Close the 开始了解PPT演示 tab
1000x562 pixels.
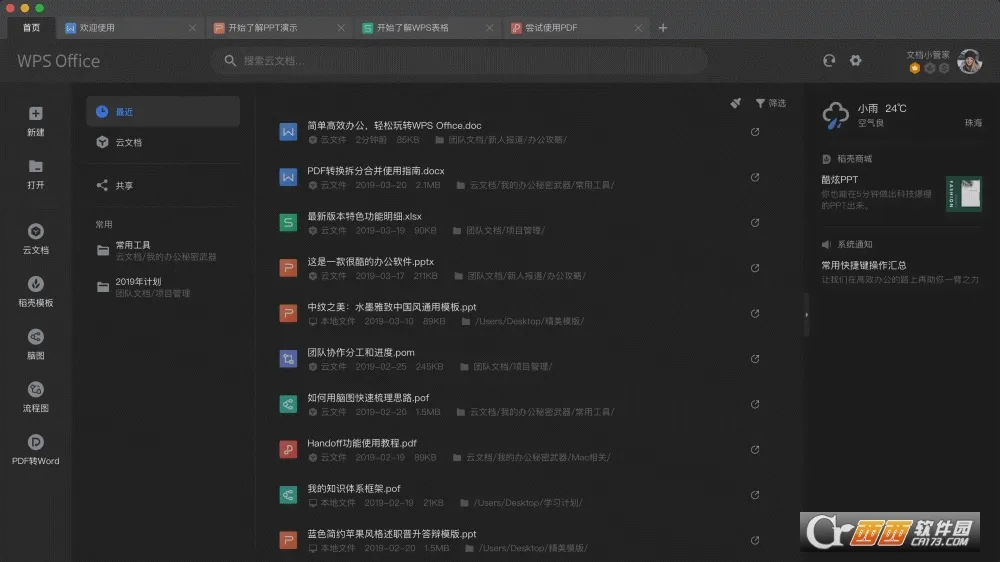tap(341, 28)
